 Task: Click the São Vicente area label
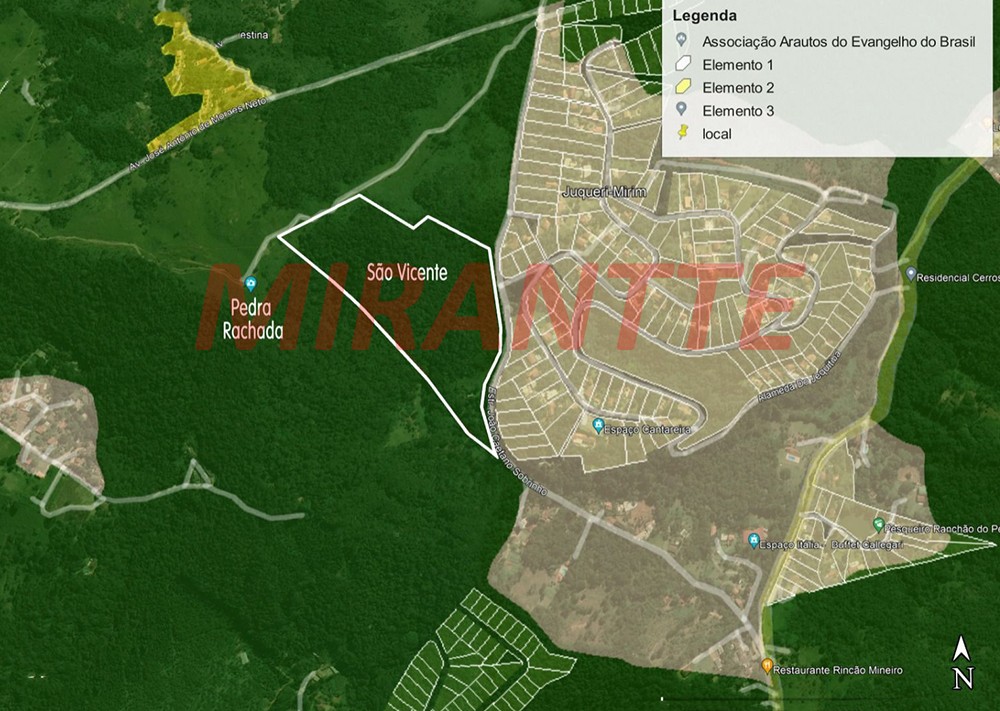(x=407, y=272)
